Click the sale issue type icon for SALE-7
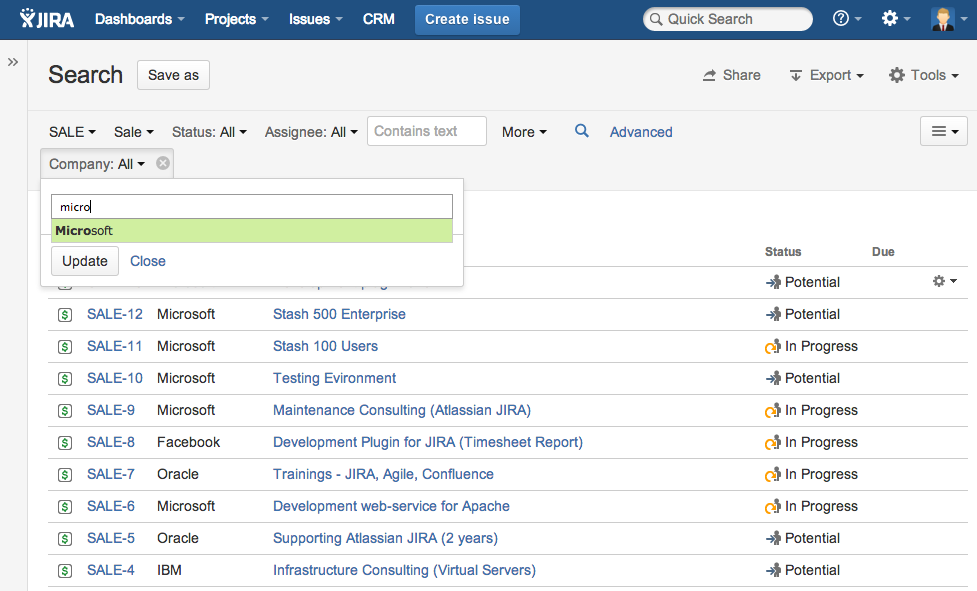977x591 pixels. (65, 475)
